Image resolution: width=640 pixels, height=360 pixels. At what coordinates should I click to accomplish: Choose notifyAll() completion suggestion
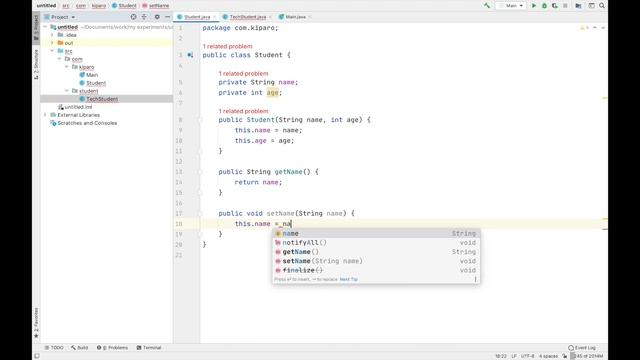coord(376,242)
